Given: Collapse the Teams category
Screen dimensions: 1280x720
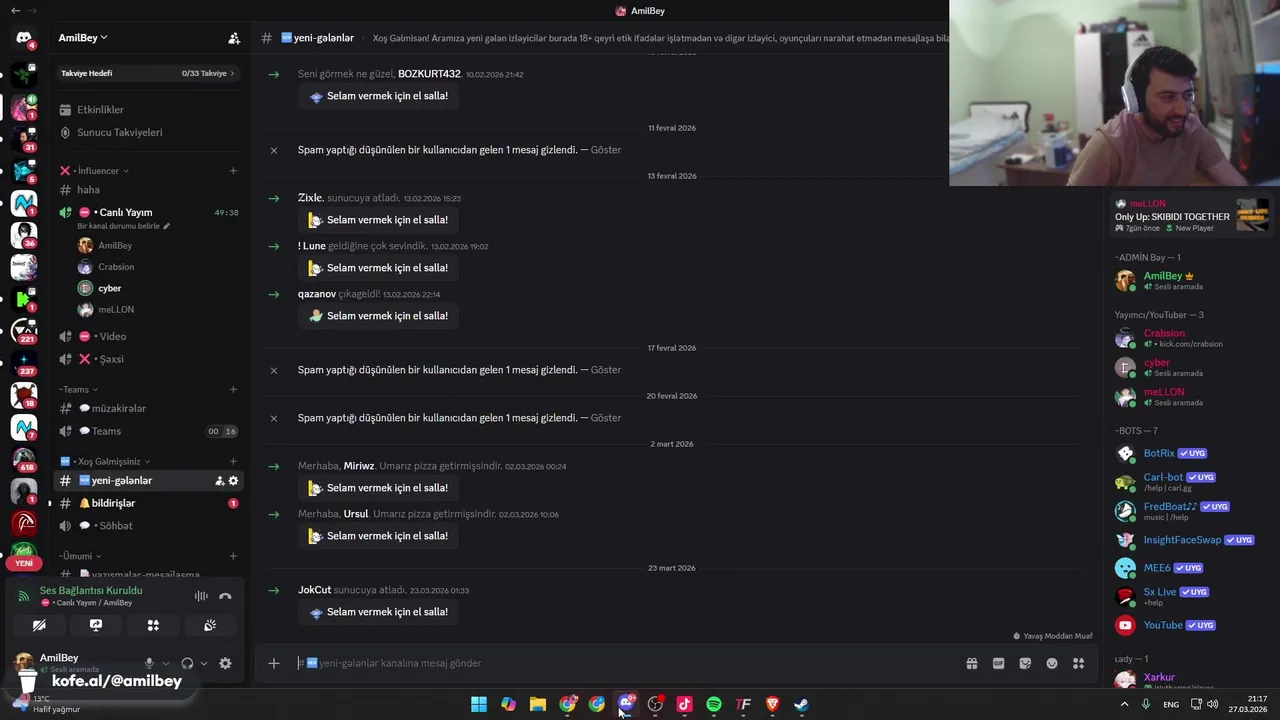Looking at the screenshot, I should (x=78, y=389).
